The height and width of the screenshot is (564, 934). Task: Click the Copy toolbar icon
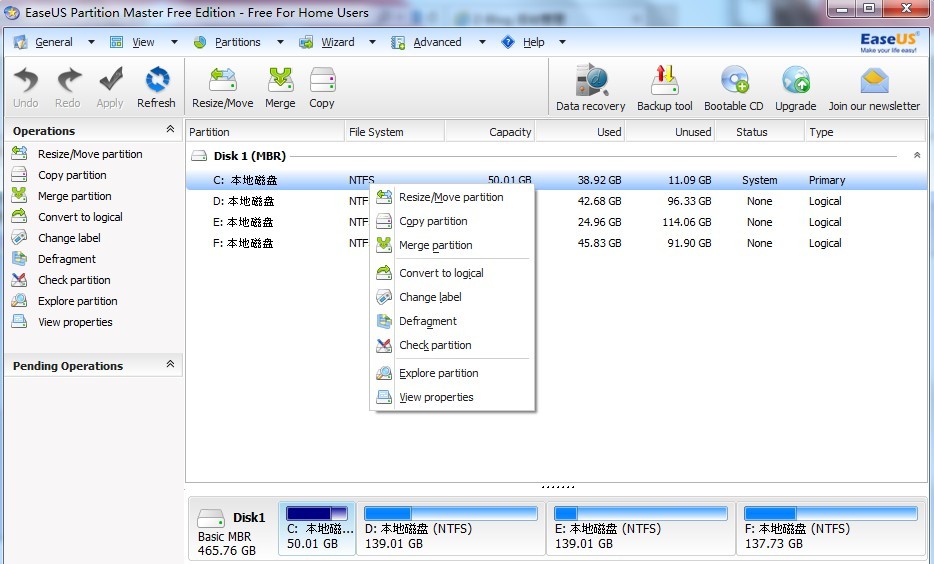click(x=322, y=80)
